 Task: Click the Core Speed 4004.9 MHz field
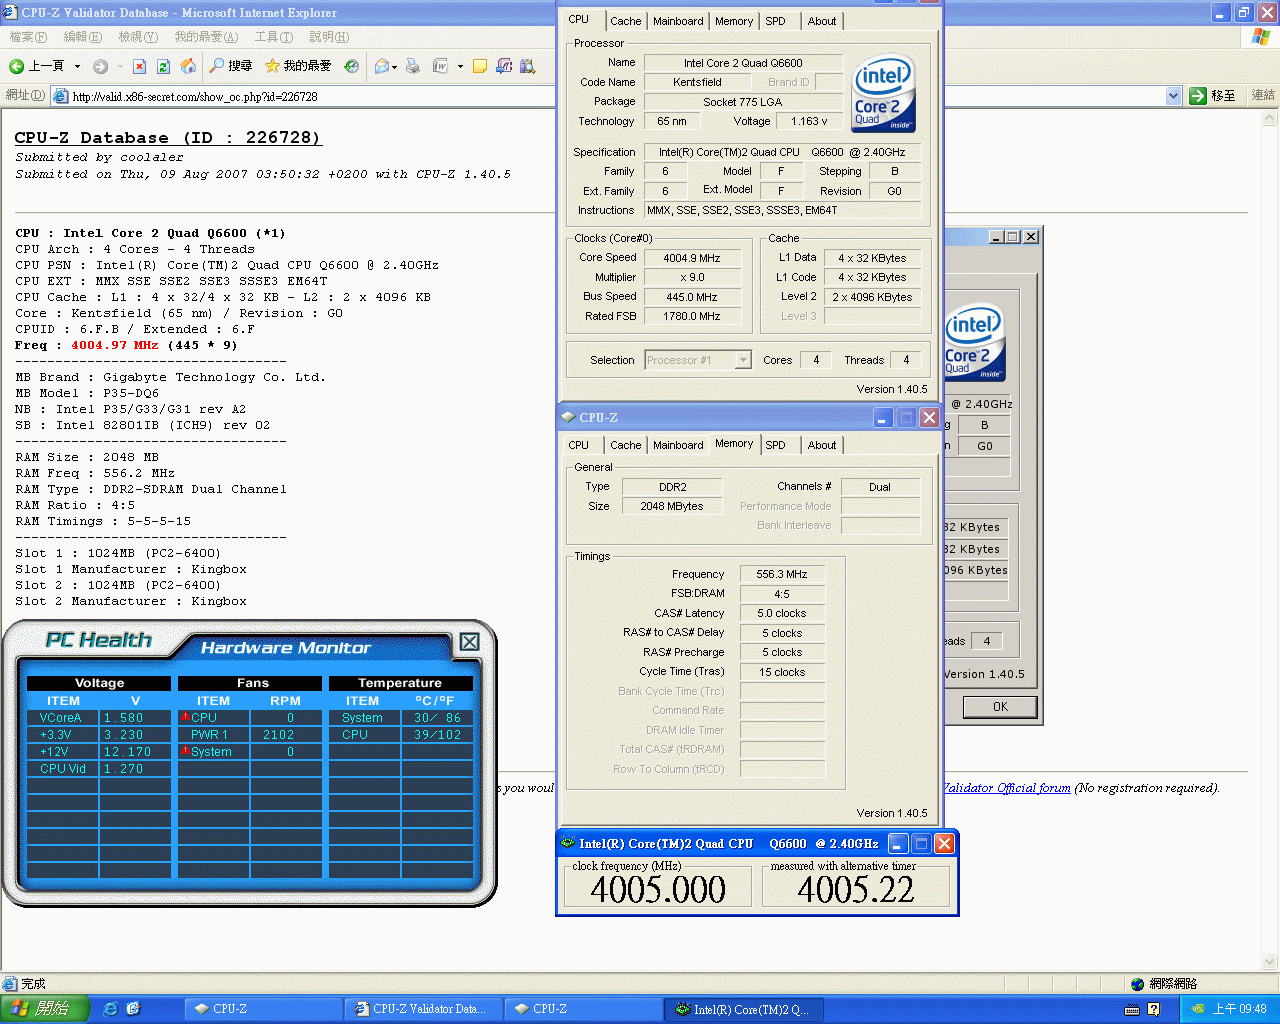[x=692, y=258]
